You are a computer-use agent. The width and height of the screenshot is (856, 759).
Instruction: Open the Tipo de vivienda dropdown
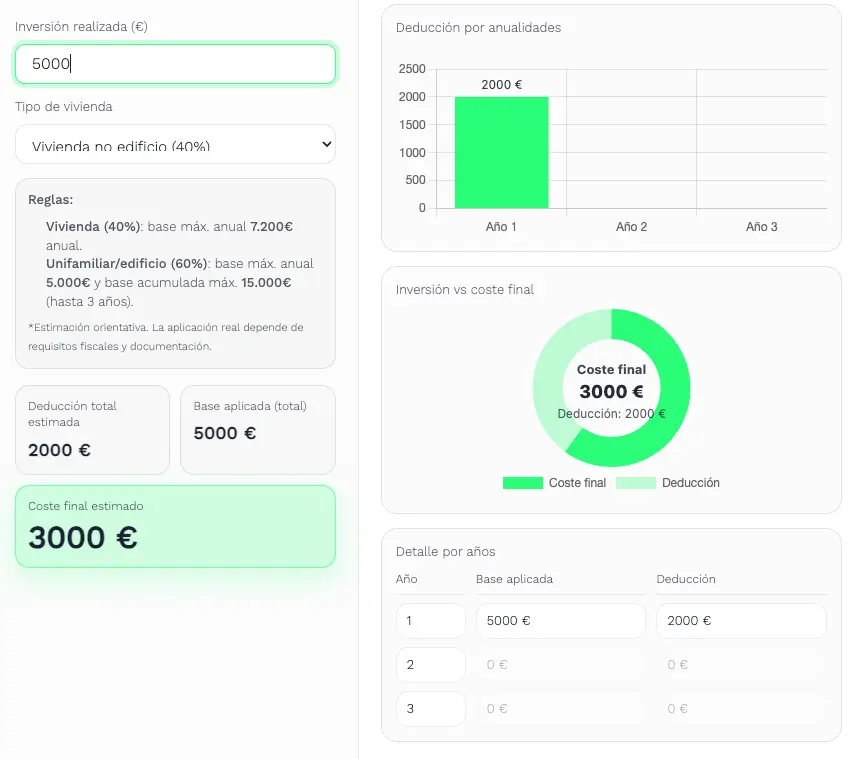(x=175, y=145)
